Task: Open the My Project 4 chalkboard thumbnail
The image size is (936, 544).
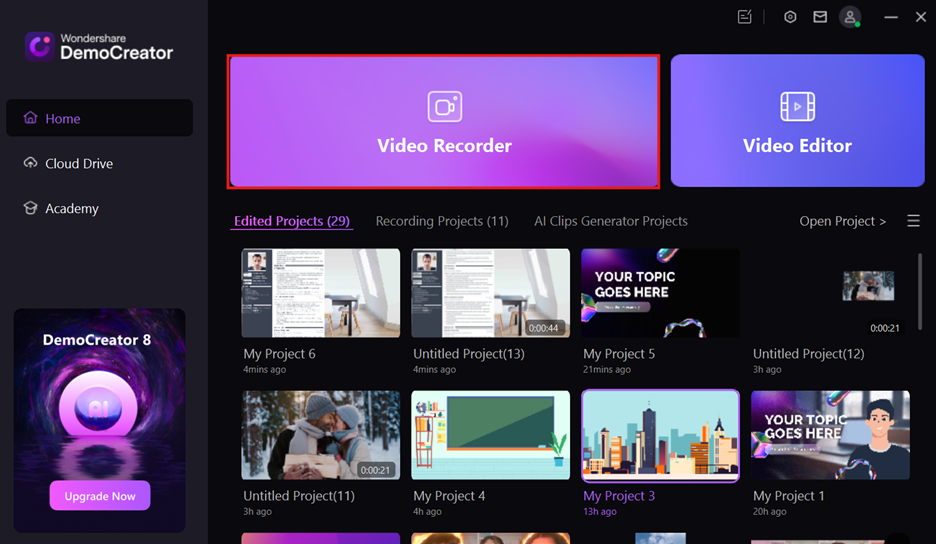Action: pyautogui.click(x=491, y=435)
